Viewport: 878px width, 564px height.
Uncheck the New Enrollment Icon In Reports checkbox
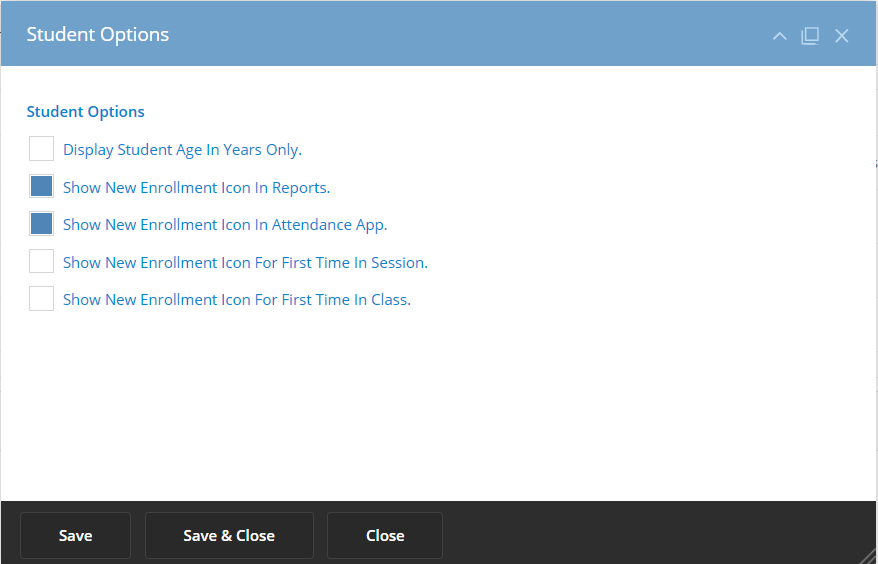coord(41,187)
